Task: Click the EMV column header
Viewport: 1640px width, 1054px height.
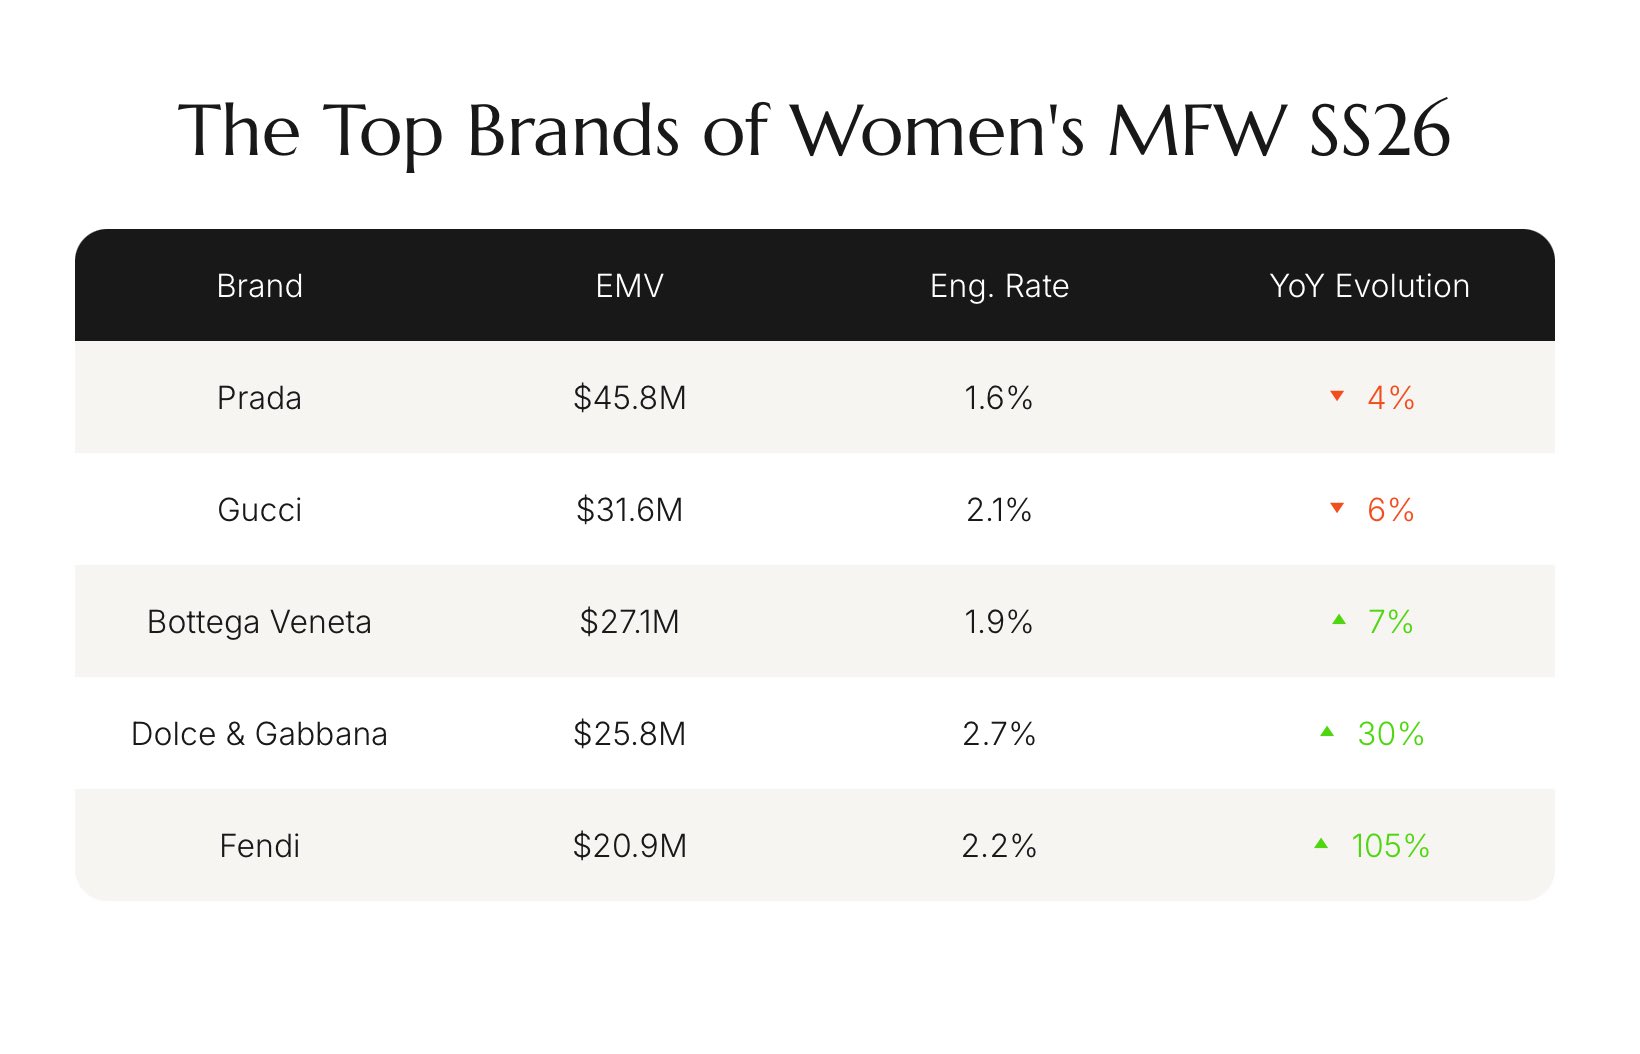Action: pyautogui.click(x=629, y=286)
